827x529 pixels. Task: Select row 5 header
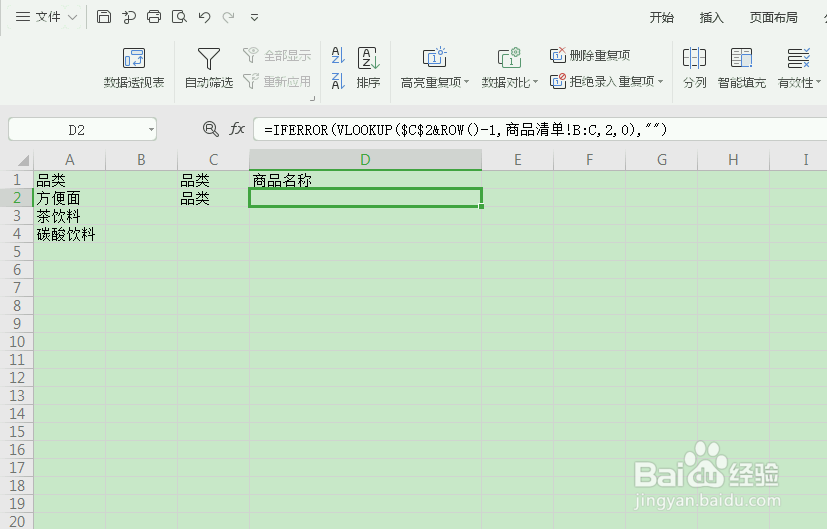coord(17,252)
